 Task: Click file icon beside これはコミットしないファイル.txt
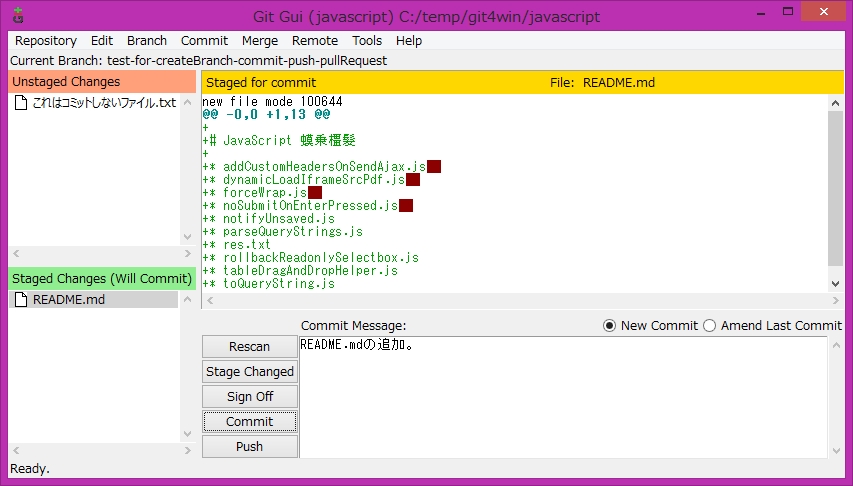click(x=21, y=102)
